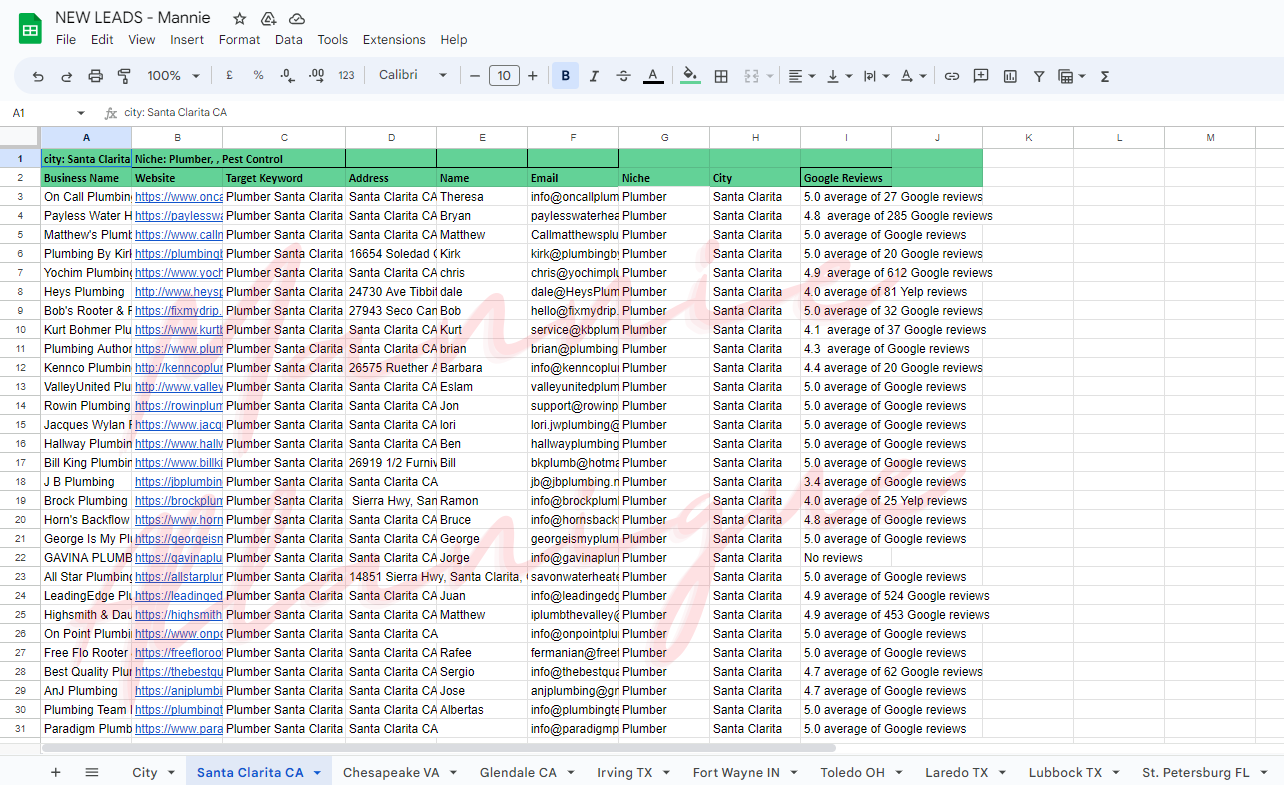
Task: Open the fill color picker
Action: pyautogui.click(x=690, y=76)
